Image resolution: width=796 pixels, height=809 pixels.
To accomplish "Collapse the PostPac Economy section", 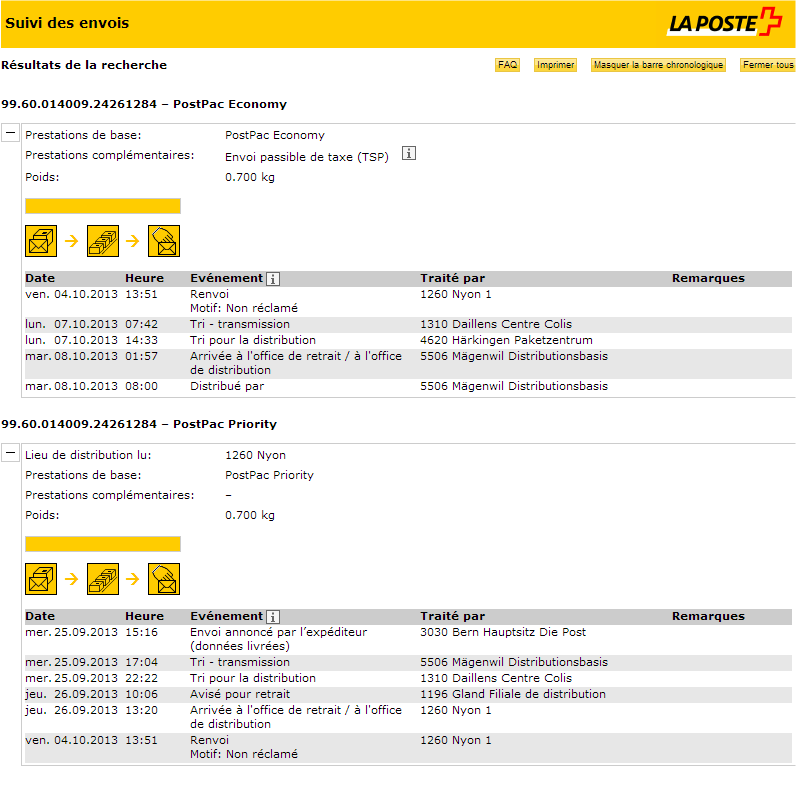I will [x=10, y=133].
